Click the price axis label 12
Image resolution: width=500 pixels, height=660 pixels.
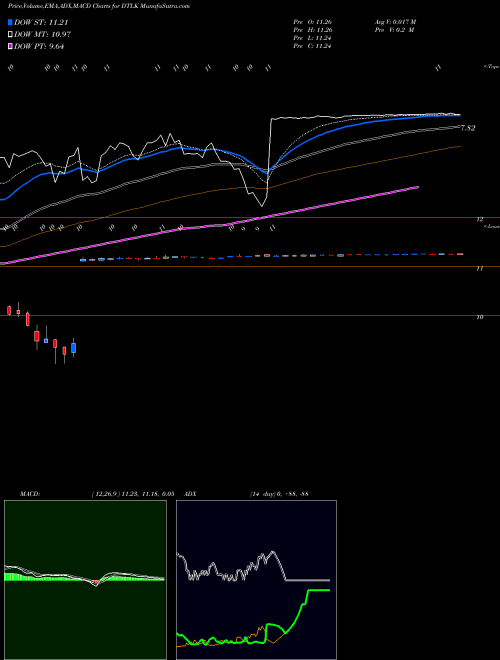(x=480, y=219)
